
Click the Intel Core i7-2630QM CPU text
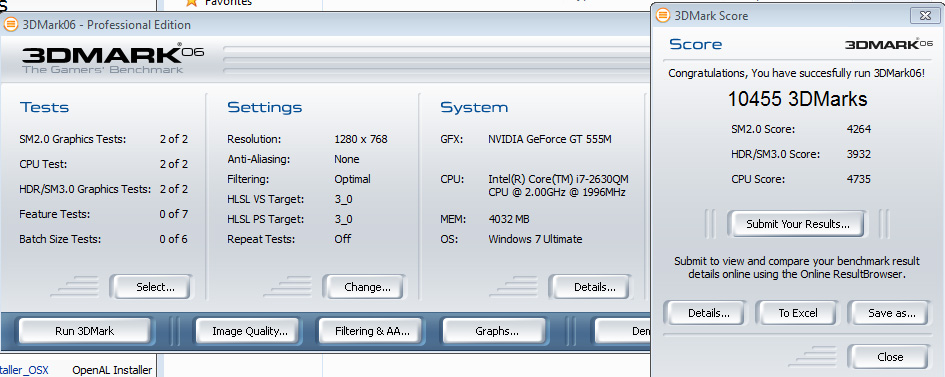coord(558,185)
